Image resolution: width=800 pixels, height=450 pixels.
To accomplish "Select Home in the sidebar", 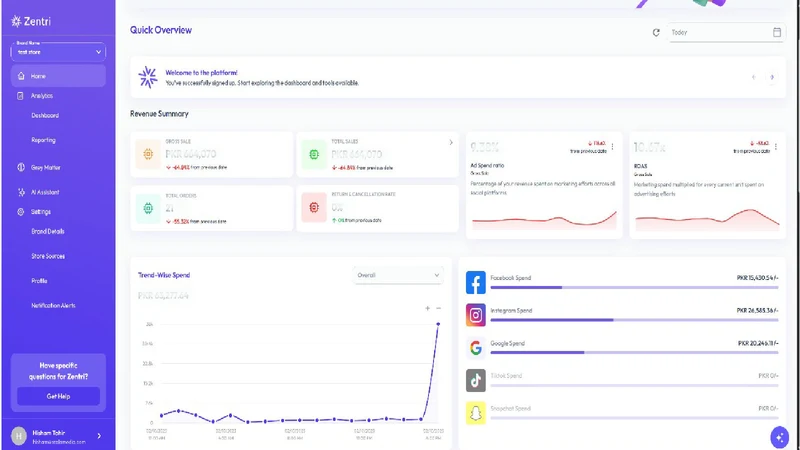I will 58,76.
